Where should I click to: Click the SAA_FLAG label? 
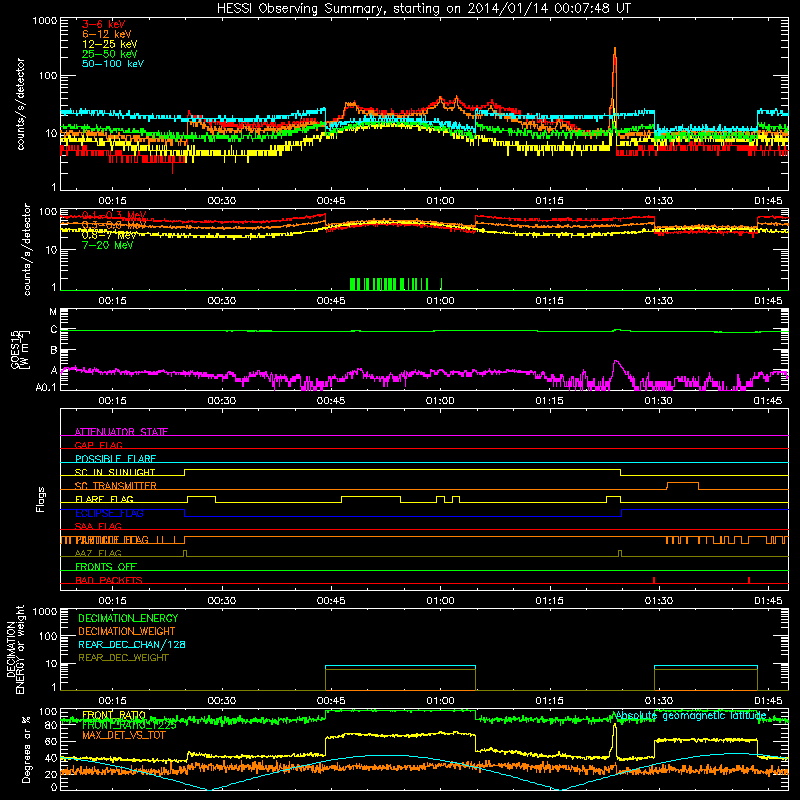pos(98,526)
